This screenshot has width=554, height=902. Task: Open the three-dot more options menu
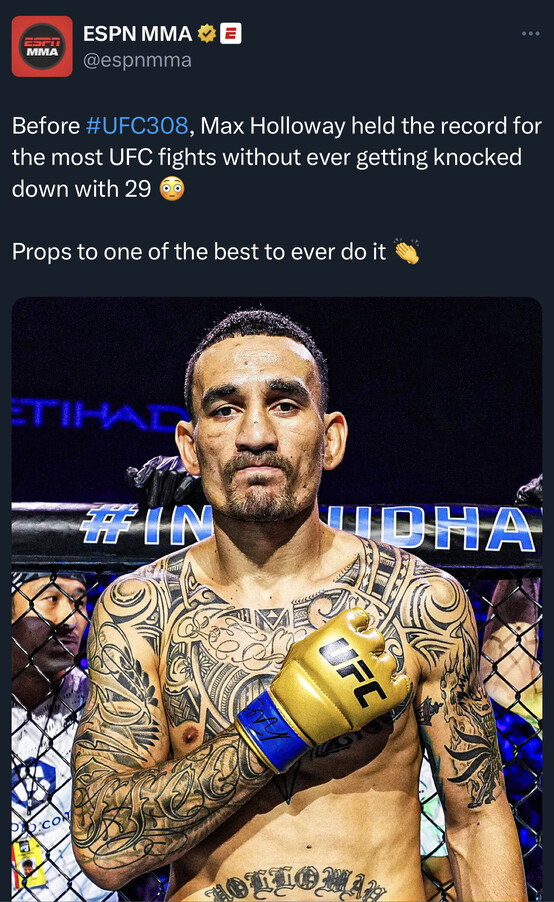(x=530, y=34)
